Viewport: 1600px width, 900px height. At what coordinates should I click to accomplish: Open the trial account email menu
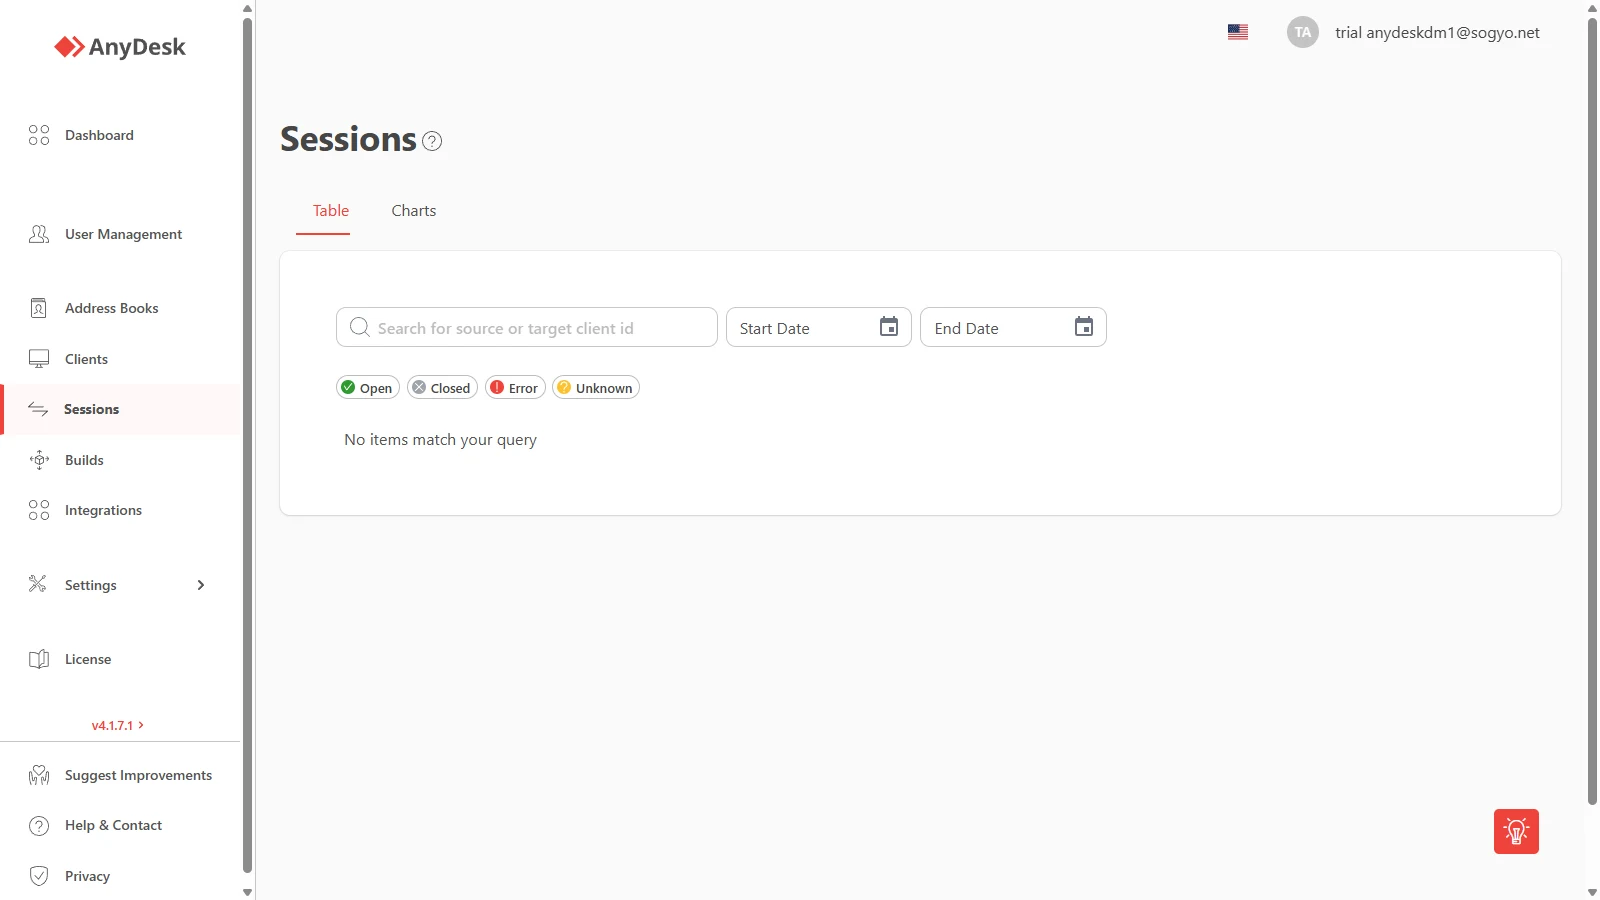(1437, 32)
